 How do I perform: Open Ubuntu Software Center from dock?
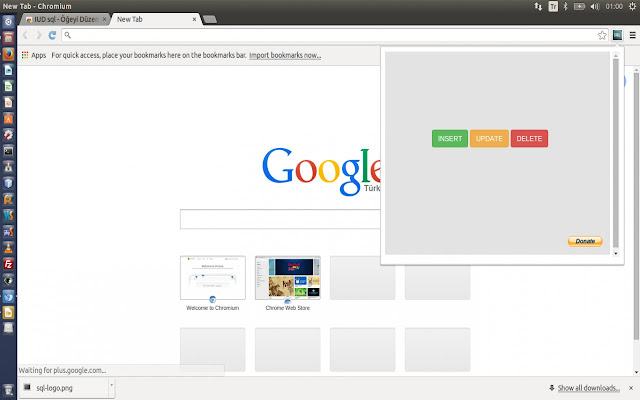click(8, 118)
